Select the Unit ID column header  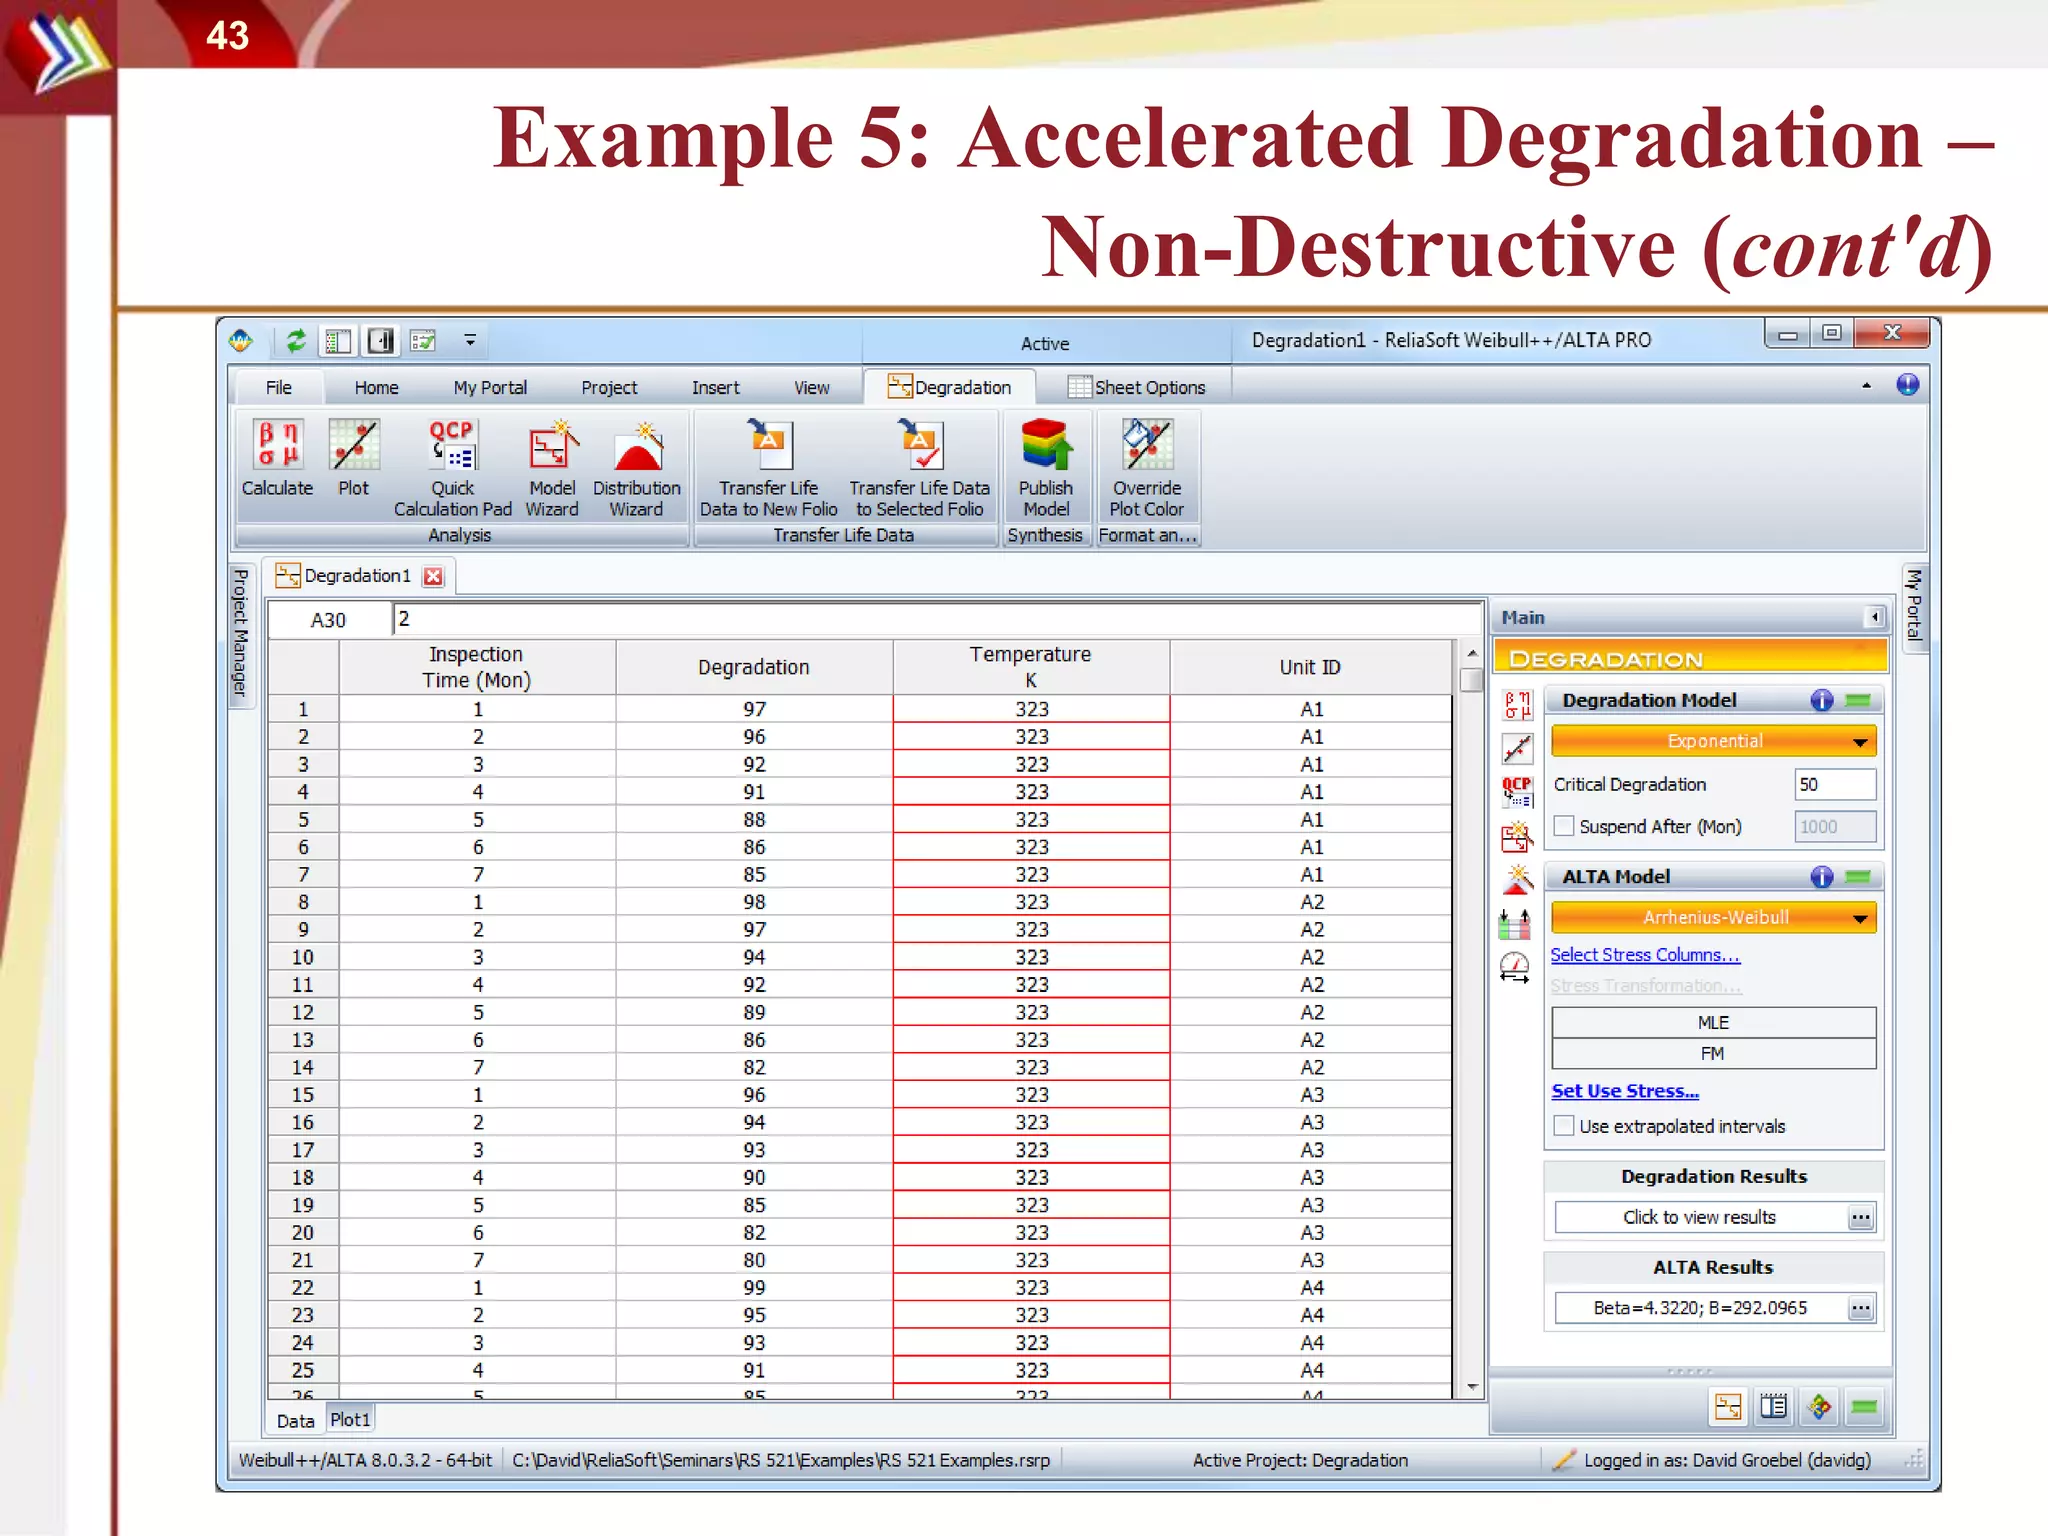1310,667
